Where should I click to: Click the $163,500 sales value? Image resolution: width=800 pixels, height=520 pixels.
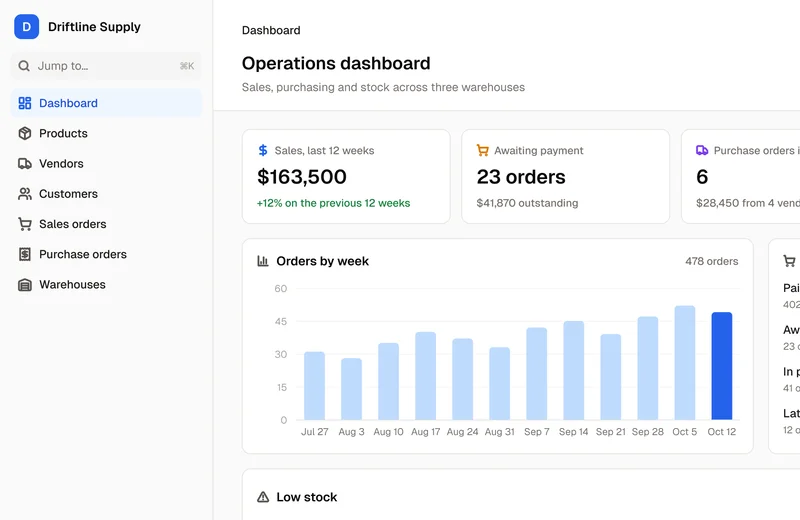[302, 177]
